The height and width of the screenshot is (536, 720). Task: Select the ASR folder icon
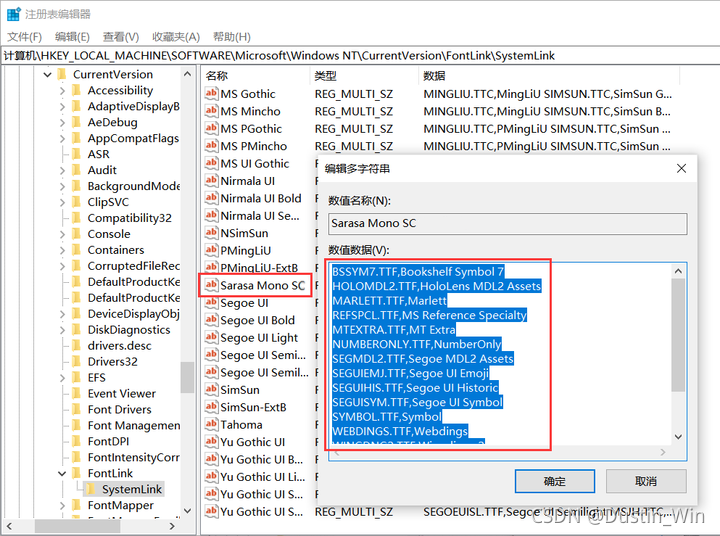click(x=77, y=154)
